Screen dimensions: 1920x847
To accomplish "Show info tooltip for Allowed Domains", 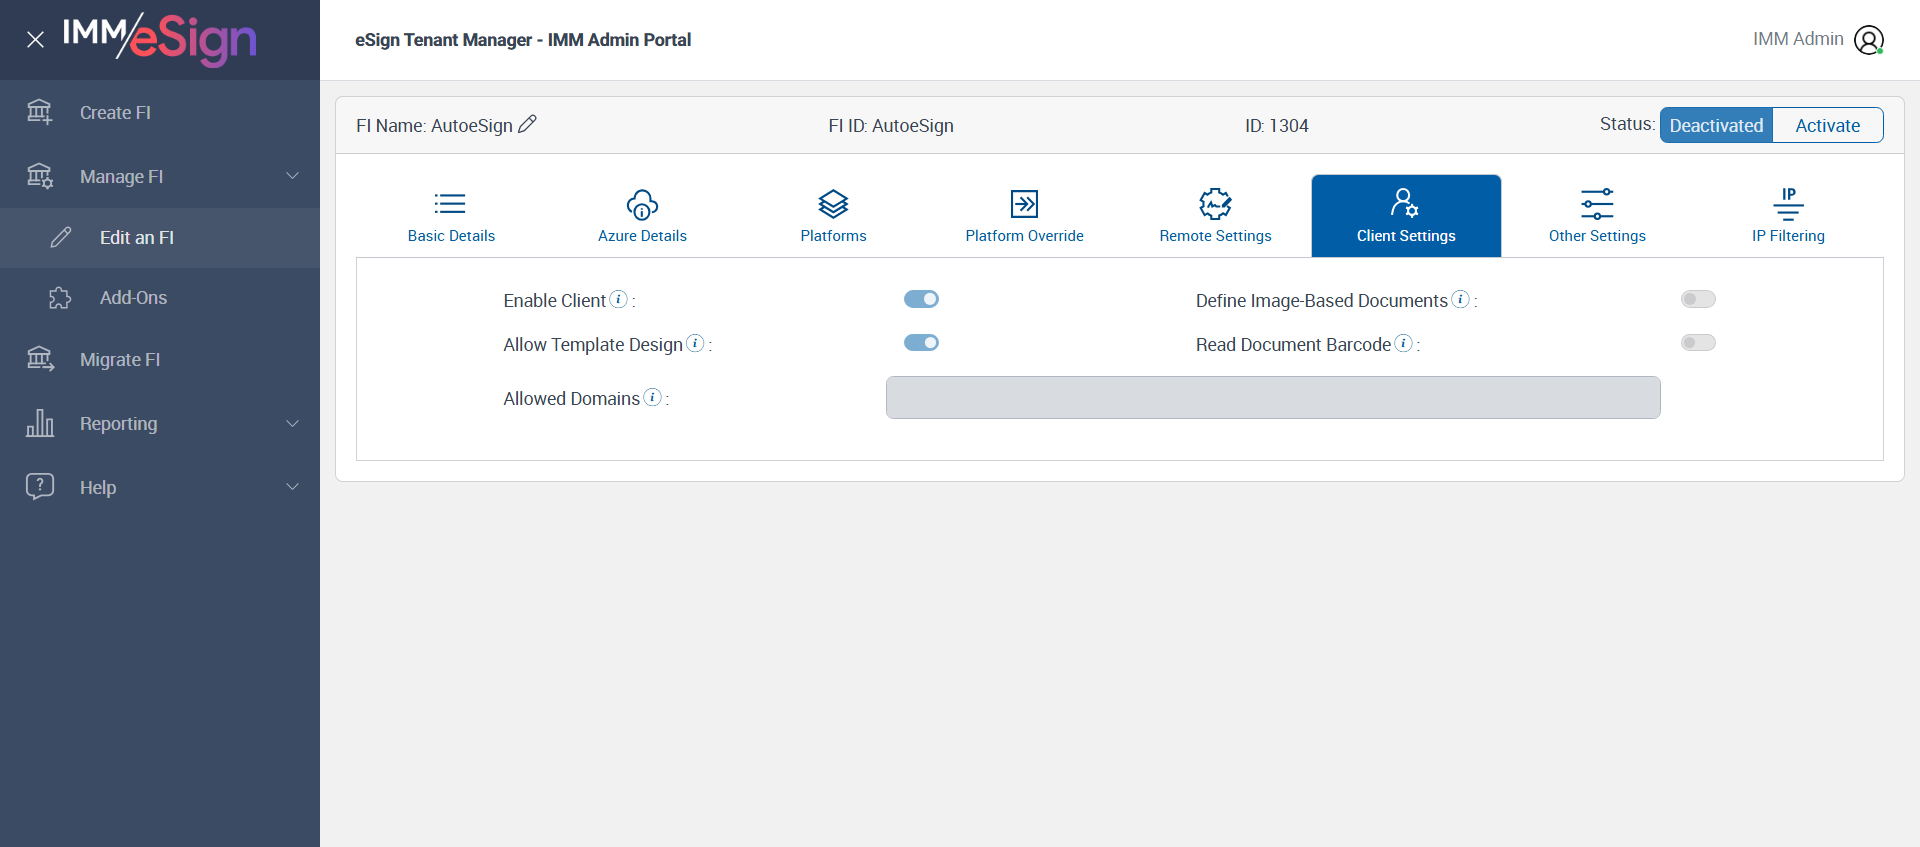I will click(652, 397).
